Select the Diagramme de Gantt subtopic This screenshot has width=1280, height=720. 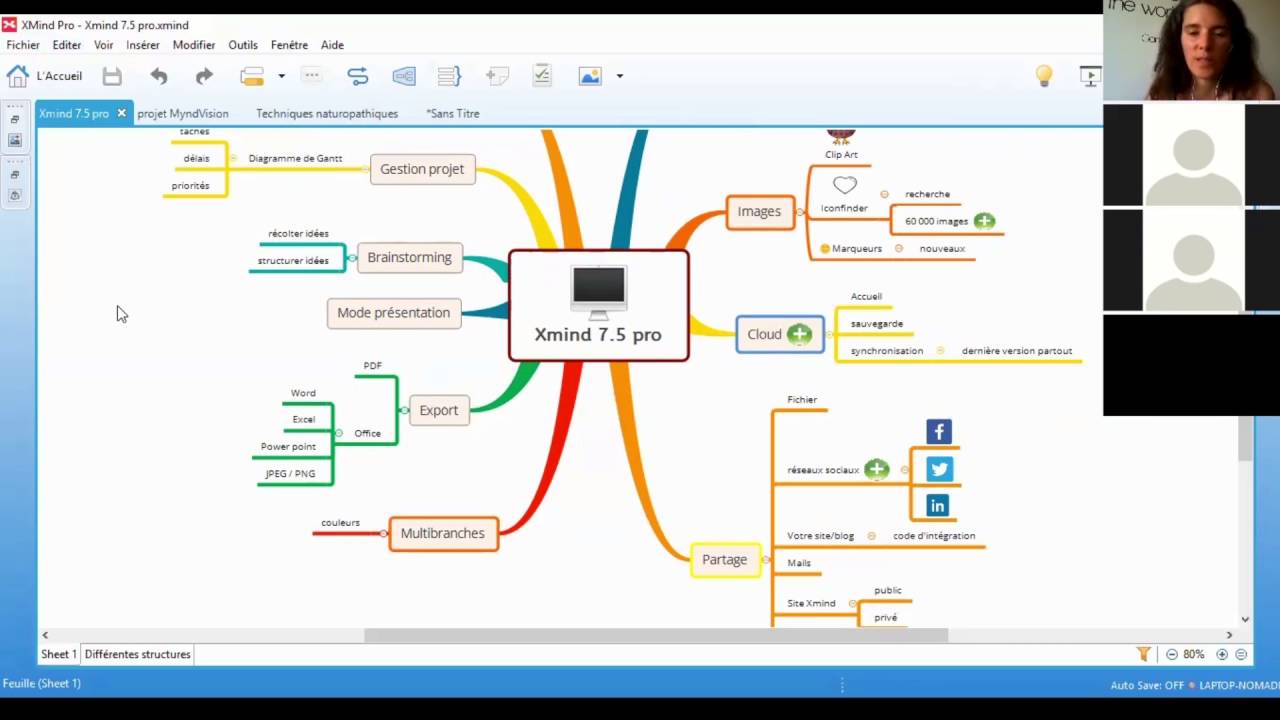tap(295, 158)
